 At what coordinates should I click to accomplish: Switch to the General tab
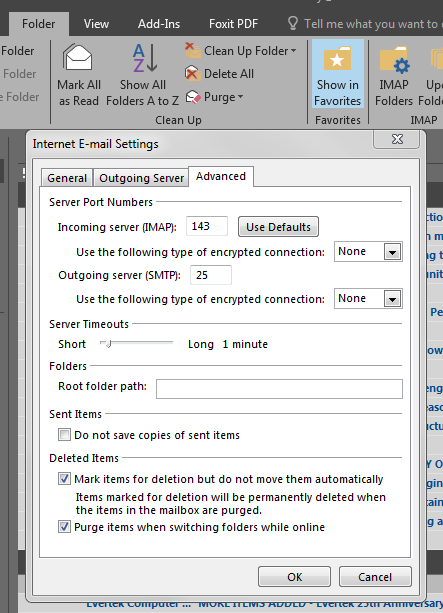67,178
